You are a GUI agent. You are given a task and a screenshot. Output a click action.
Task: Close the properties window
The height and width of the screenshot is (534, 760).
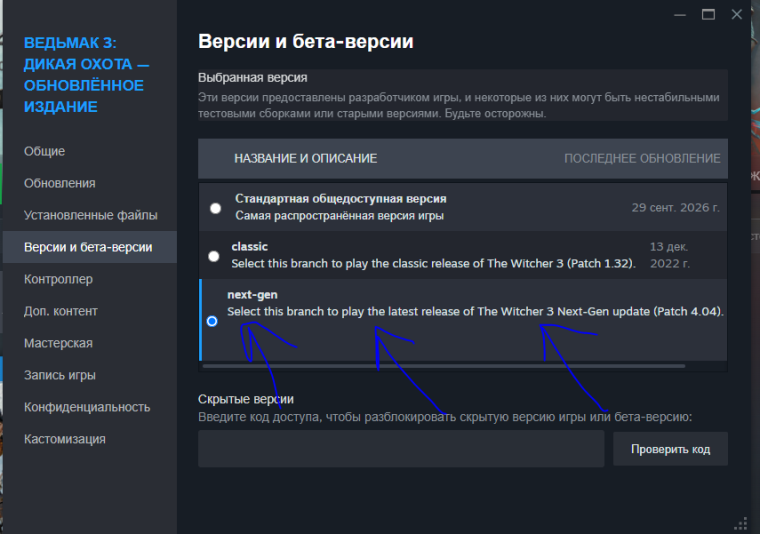click(x=737, y=15)
